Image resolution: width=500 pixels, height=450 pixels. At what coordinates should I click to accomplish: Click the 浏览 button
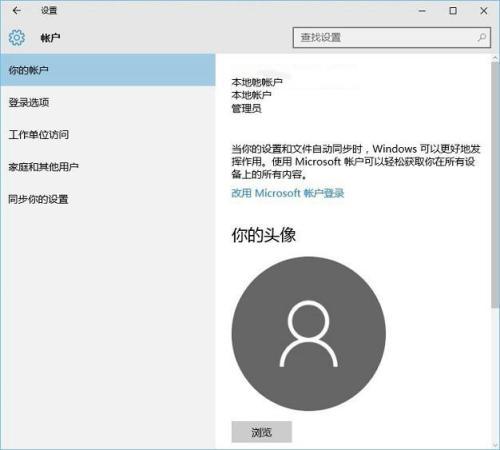pyautogui.click(x=262, y=432)
